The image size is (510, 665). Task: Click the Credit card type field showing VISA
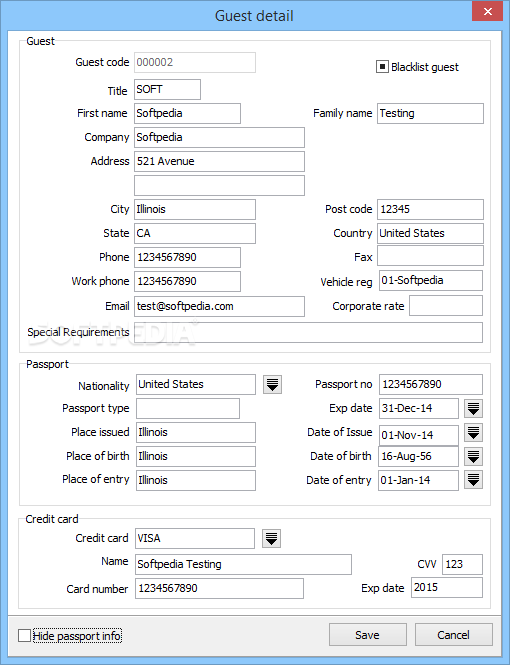[x=195, y=538]
